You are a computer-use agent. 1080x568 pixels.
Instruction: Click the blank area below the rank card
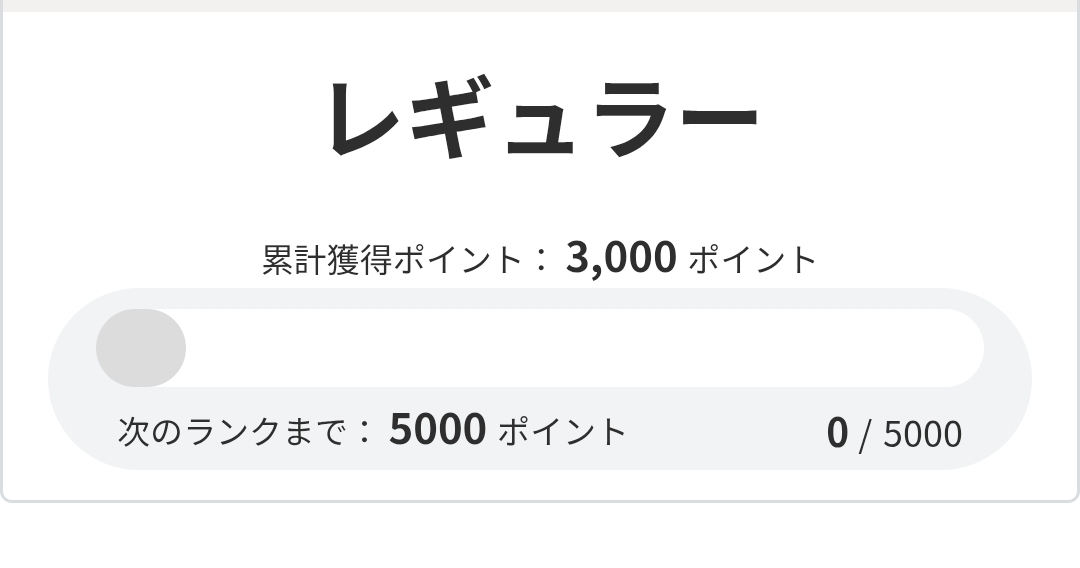[x=540, y=536]
